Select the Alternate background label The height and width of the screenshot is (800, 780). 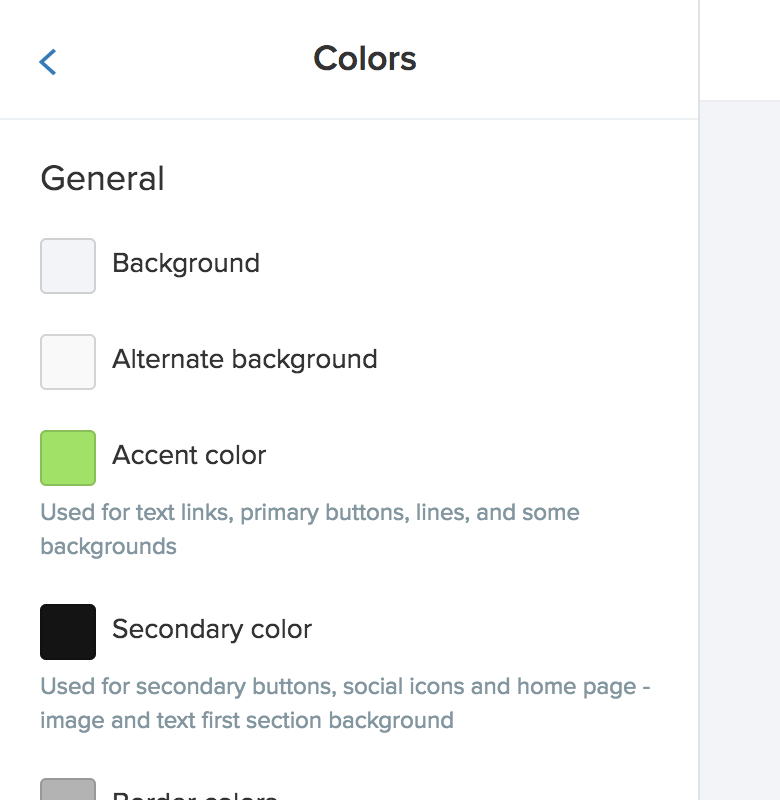[245, 359]
